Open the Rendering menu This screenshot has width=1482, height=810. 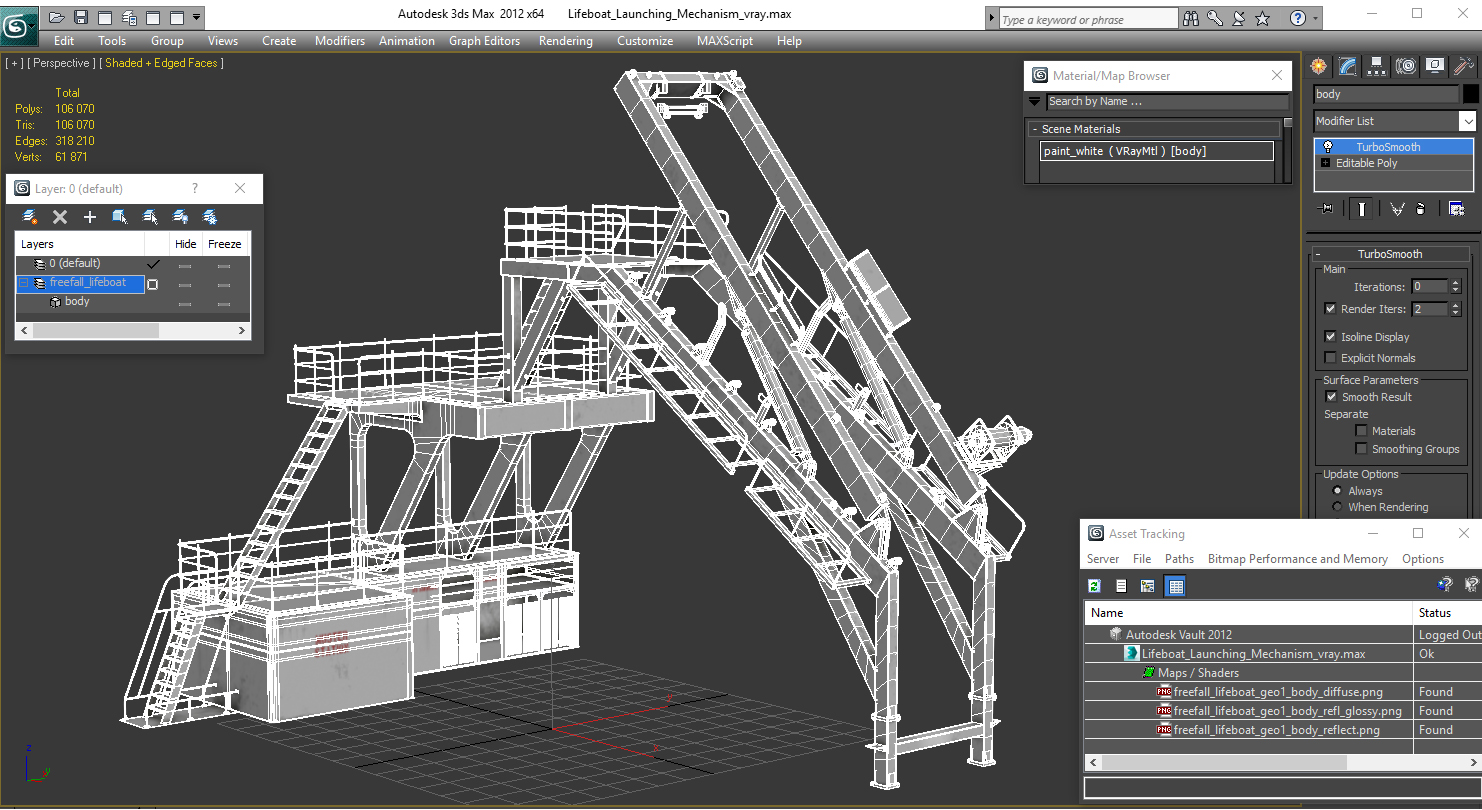click(565, 41)
